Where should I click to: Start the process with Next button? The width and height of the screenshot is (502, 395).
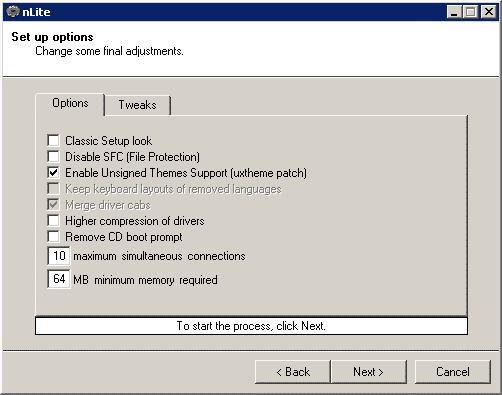tap(369, 372)
